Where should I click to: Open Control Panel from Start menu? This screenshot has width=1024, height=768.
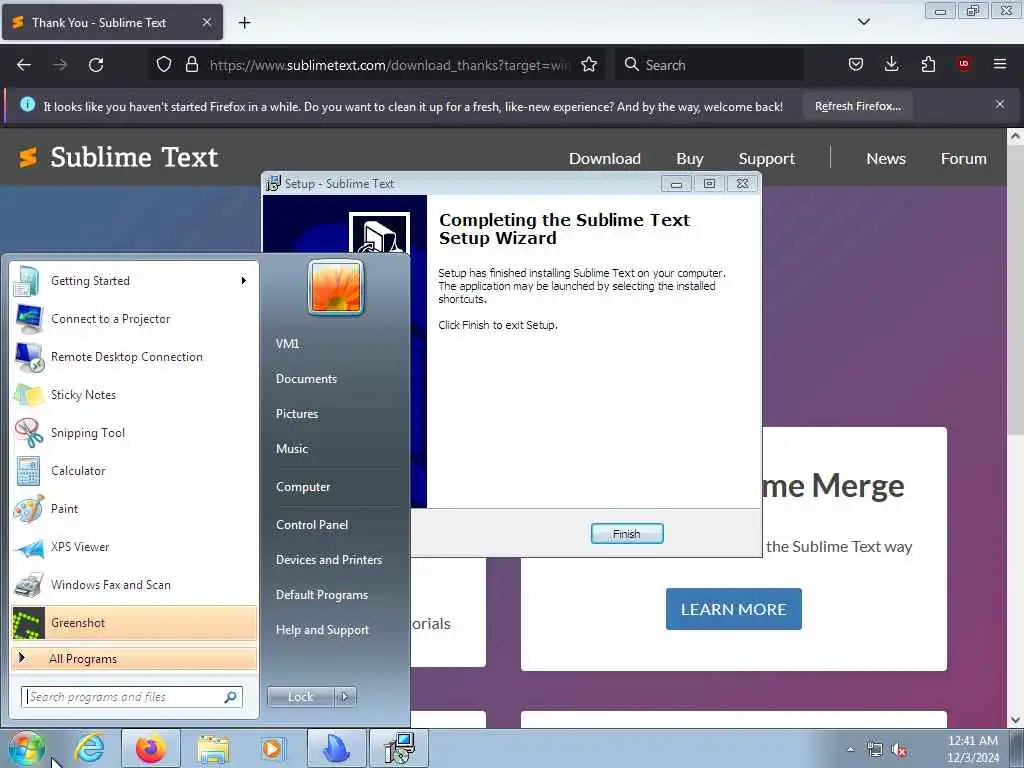[x=312, y=525]
